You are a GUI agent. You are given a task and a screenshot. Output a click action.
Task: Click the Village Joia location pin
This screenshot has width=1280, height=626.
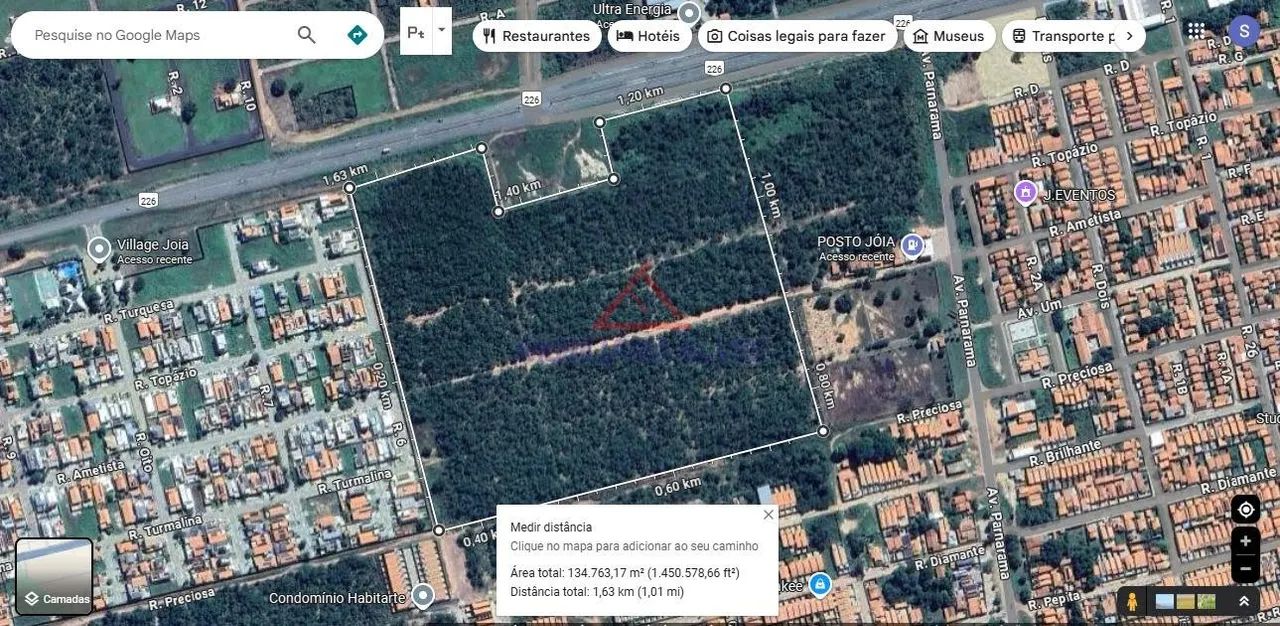click(99, 249)
